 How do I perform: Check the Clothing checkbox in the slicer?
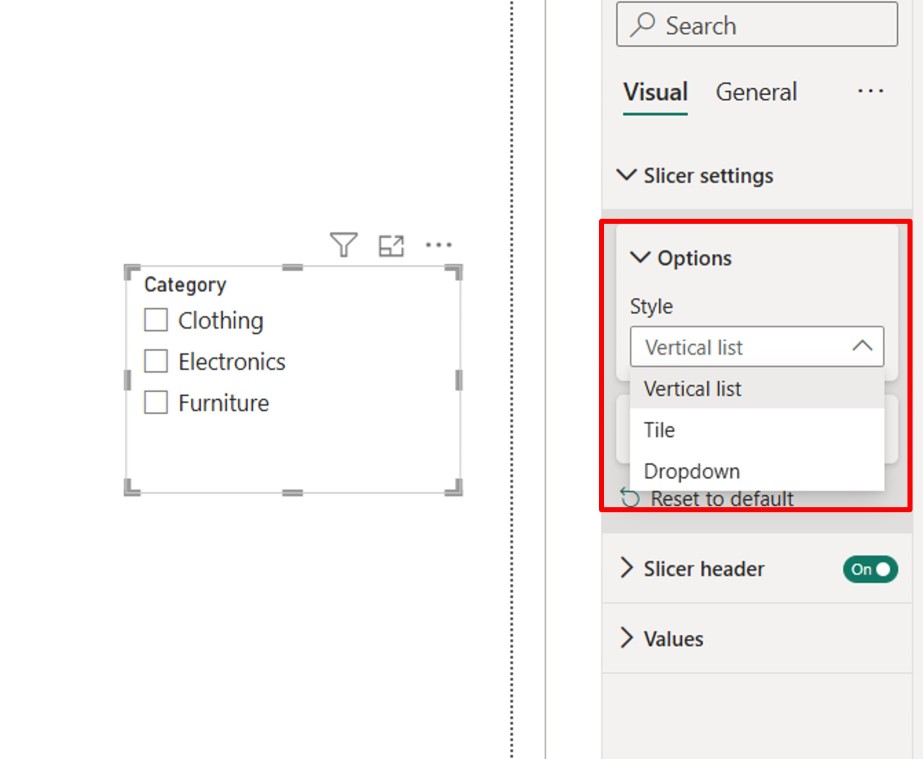pos(158,320)
